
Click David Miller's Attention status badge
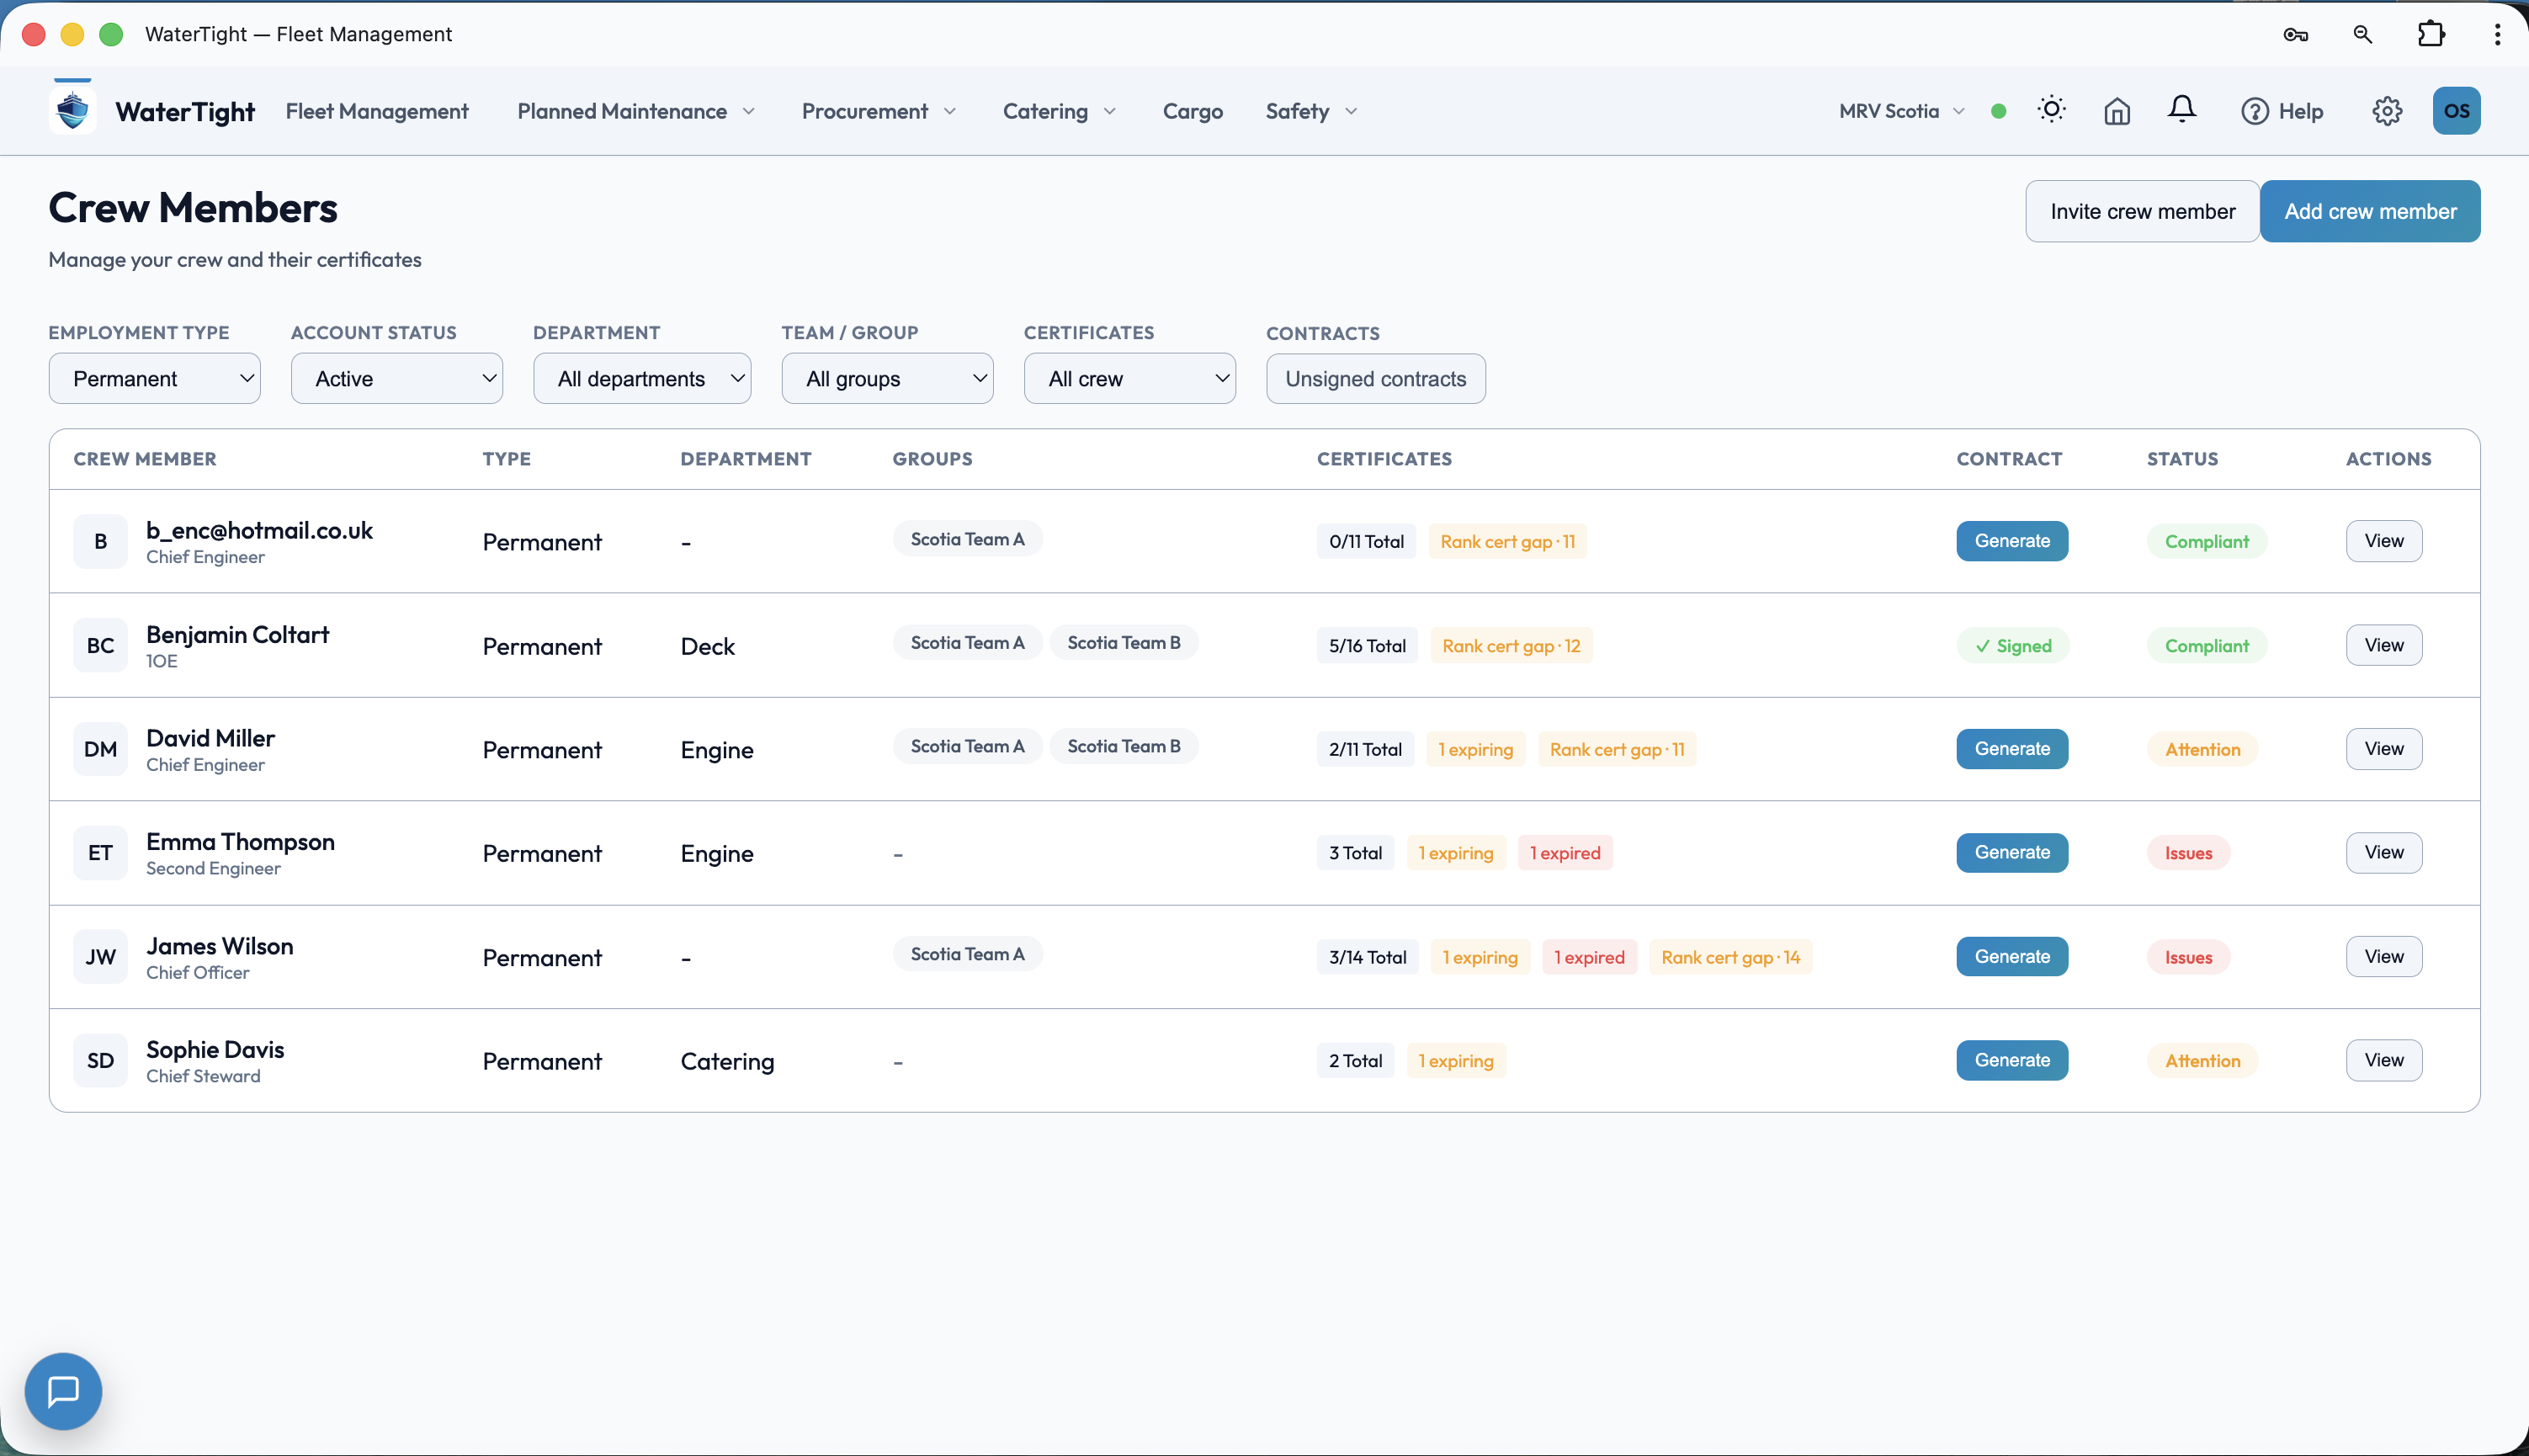coord(2202,750)
